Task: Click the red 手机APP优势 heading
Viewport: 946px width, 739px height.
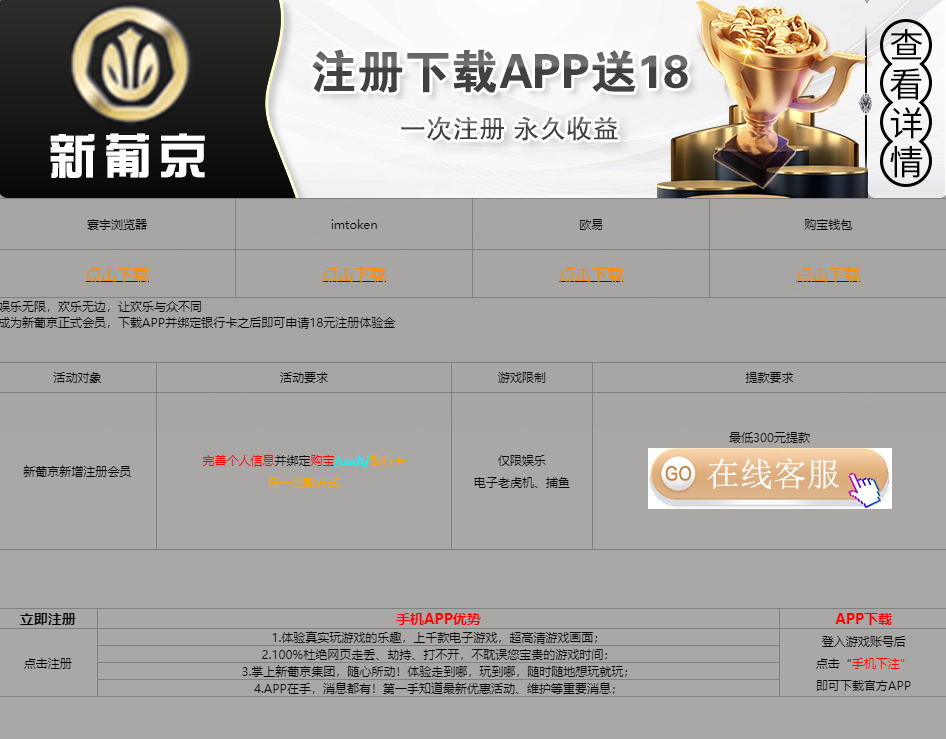Action: click(439, 619)
